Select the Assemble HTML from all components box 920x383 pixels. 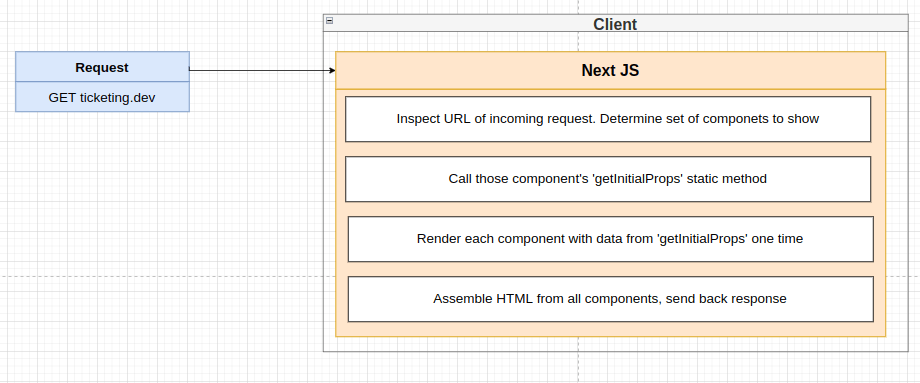click(x=610, y=299)
